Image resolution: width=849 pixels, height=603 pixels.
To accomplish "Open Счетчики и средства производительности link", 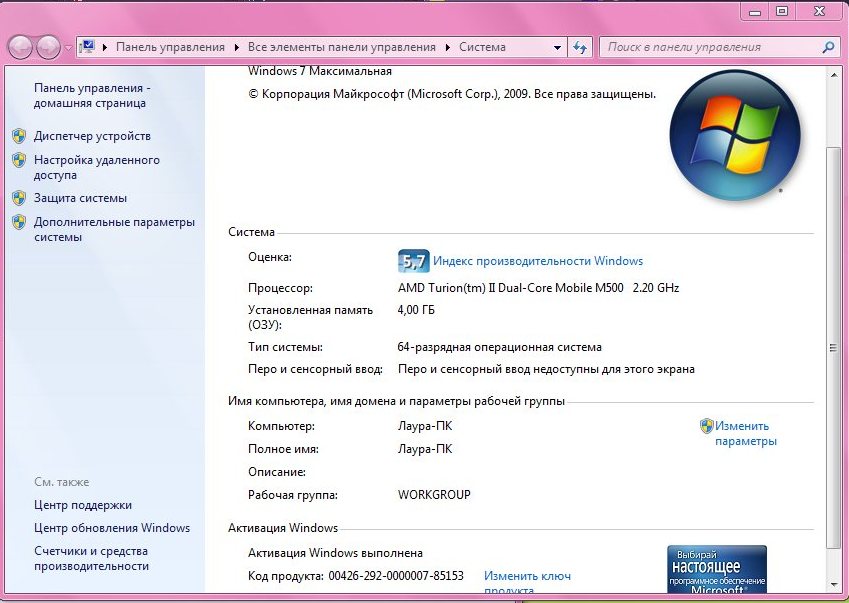I will tap(91, 558).
